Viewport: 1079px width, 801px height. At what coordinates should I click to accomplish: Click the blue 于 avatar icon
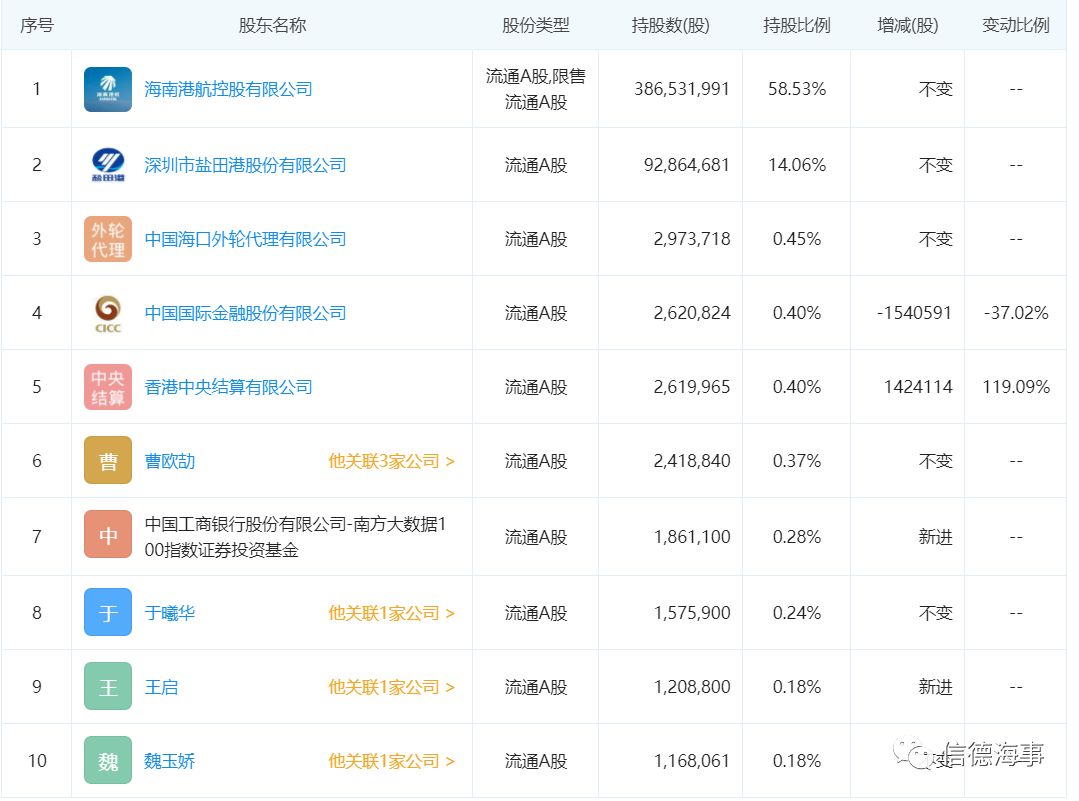[x=108, y=613]
